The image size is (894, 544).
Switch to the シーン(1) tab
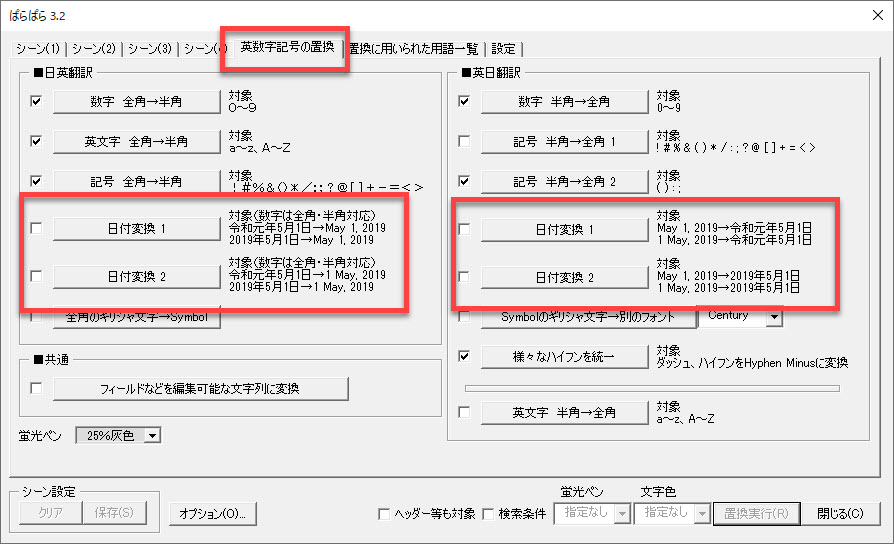click(38, 49)
